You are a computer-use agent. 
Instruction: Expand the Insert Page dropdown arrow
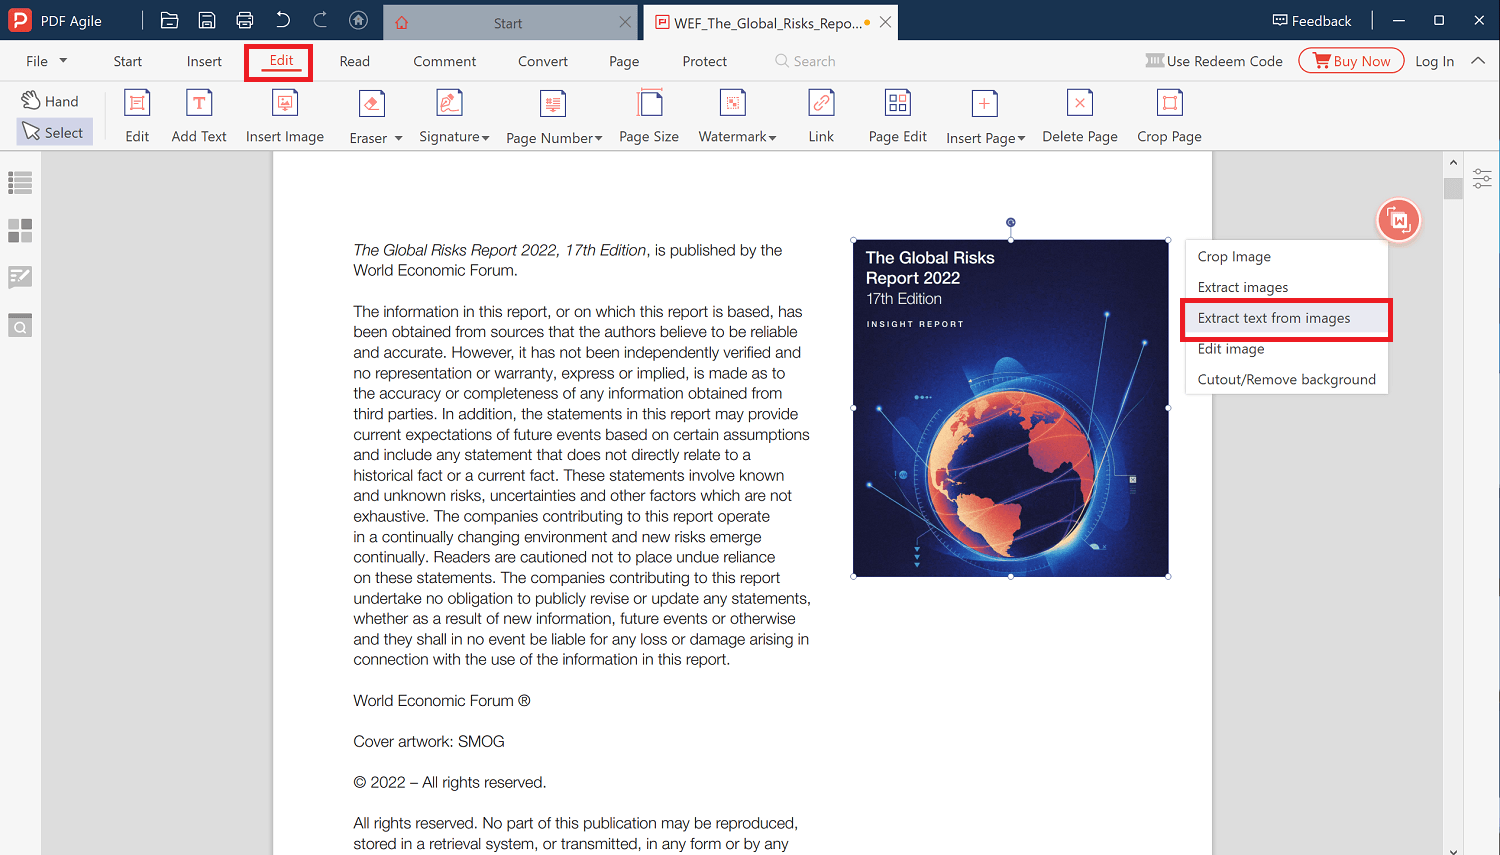(x=1021, y=138)
